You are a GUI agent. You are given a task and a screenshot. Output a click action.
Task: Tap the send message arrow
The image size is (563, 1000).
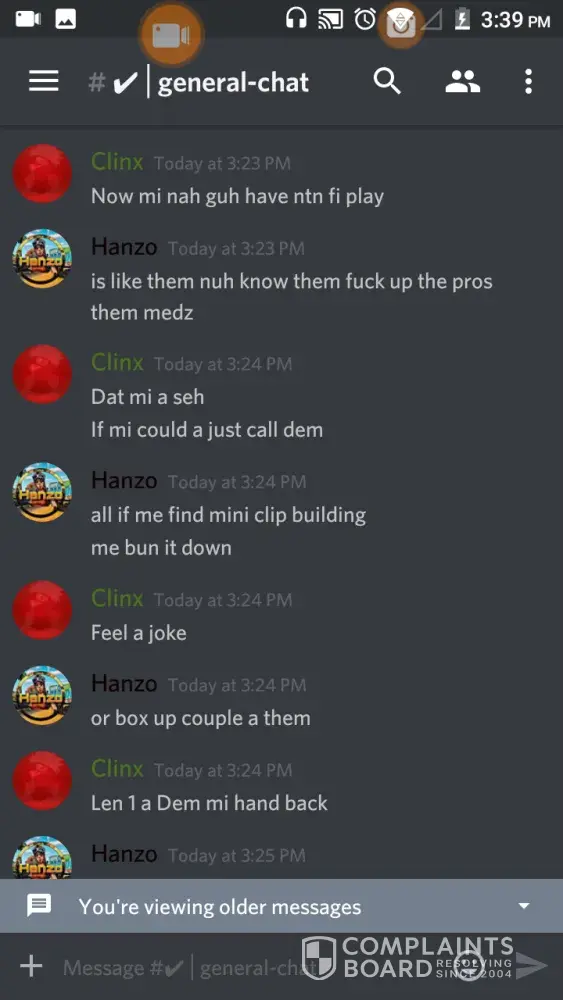click(532, 966)
